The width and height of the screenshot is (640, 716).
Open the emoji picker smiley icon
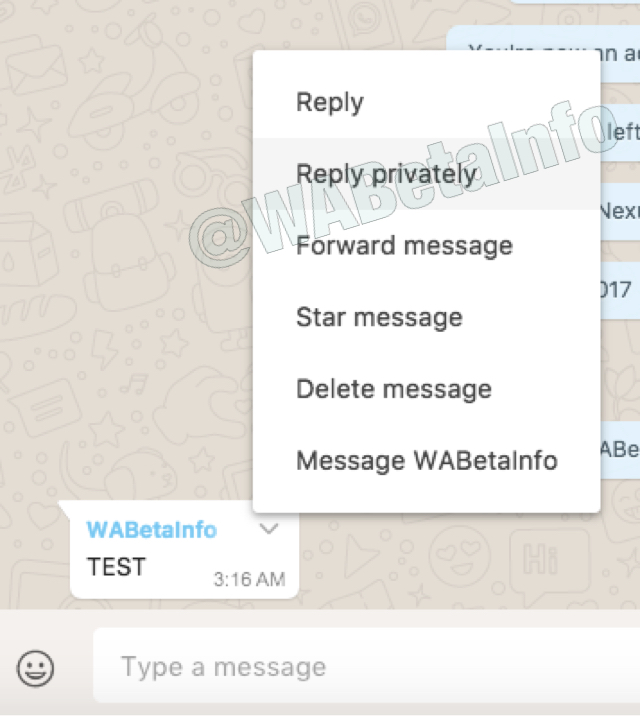[35, 668]
